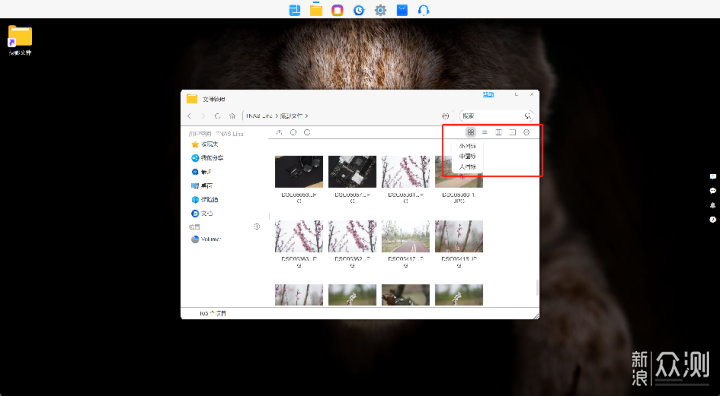
Task: Refresh the folder with the navigation reload icon
Action: [218, 116]
